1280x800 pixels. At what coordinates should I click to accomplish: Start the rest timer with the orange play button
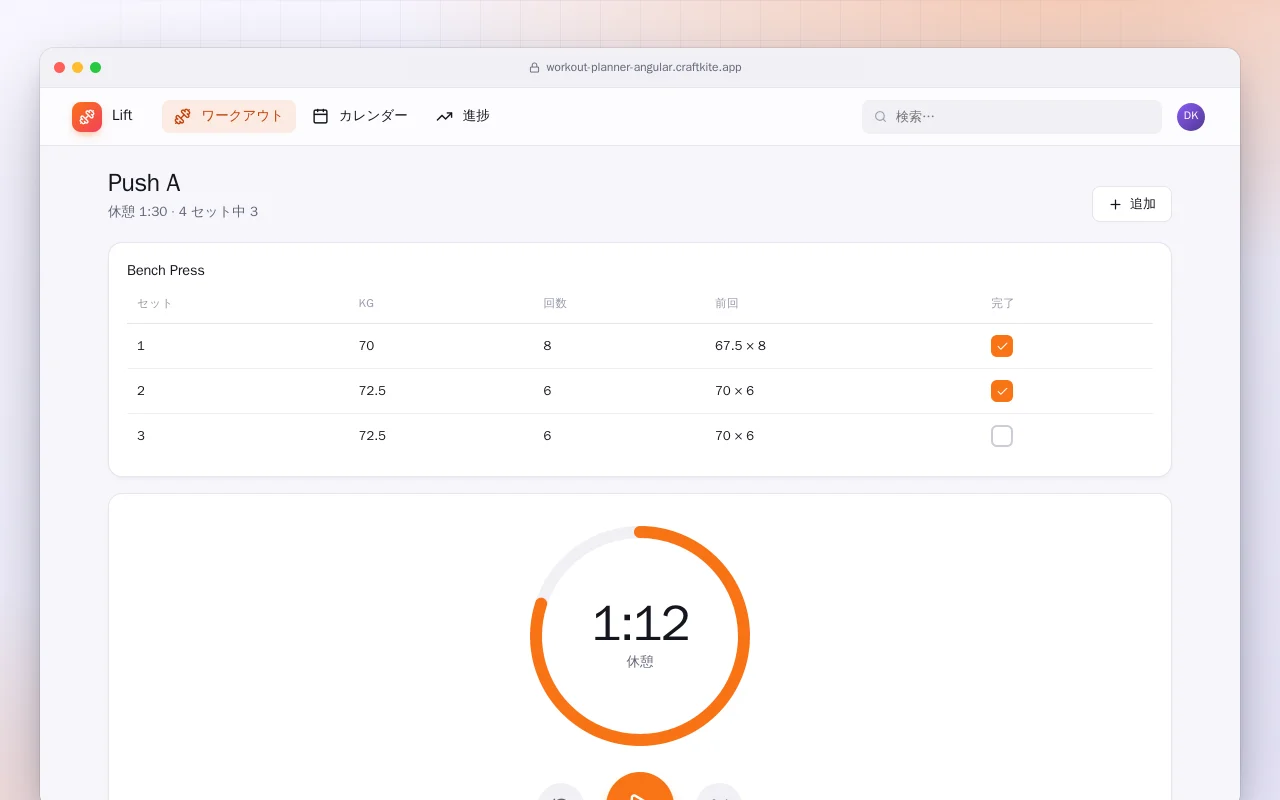(640, 786)
